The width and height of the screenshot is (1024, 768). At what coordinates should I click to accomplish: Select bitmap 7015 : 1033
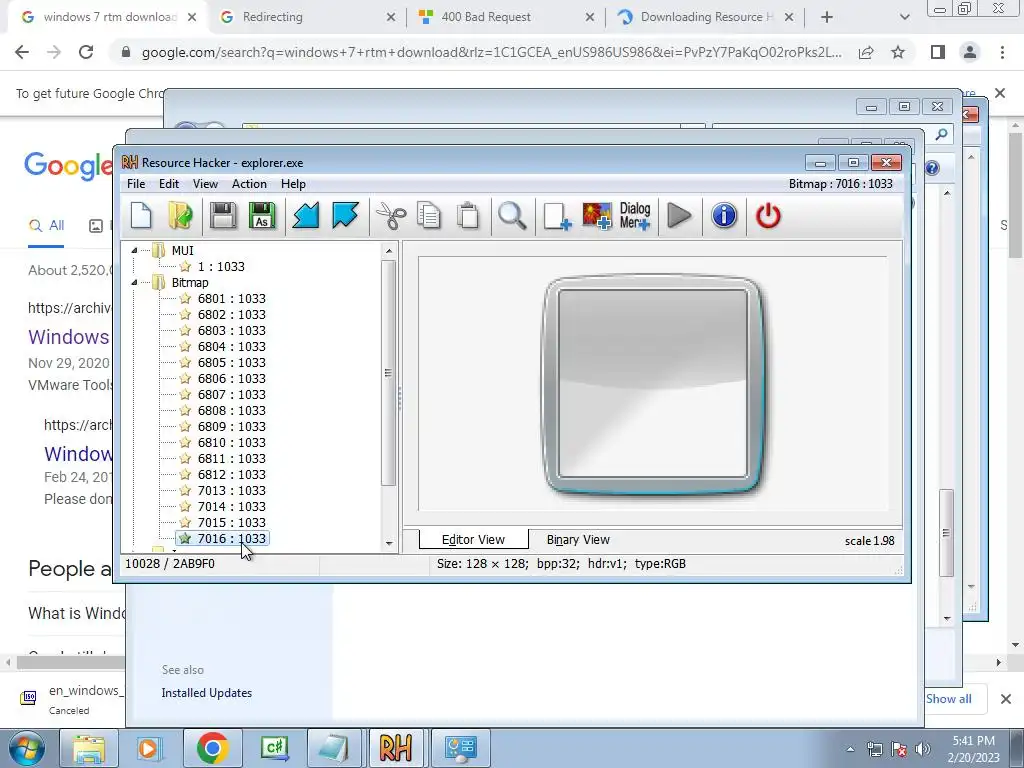coord(231,523)
